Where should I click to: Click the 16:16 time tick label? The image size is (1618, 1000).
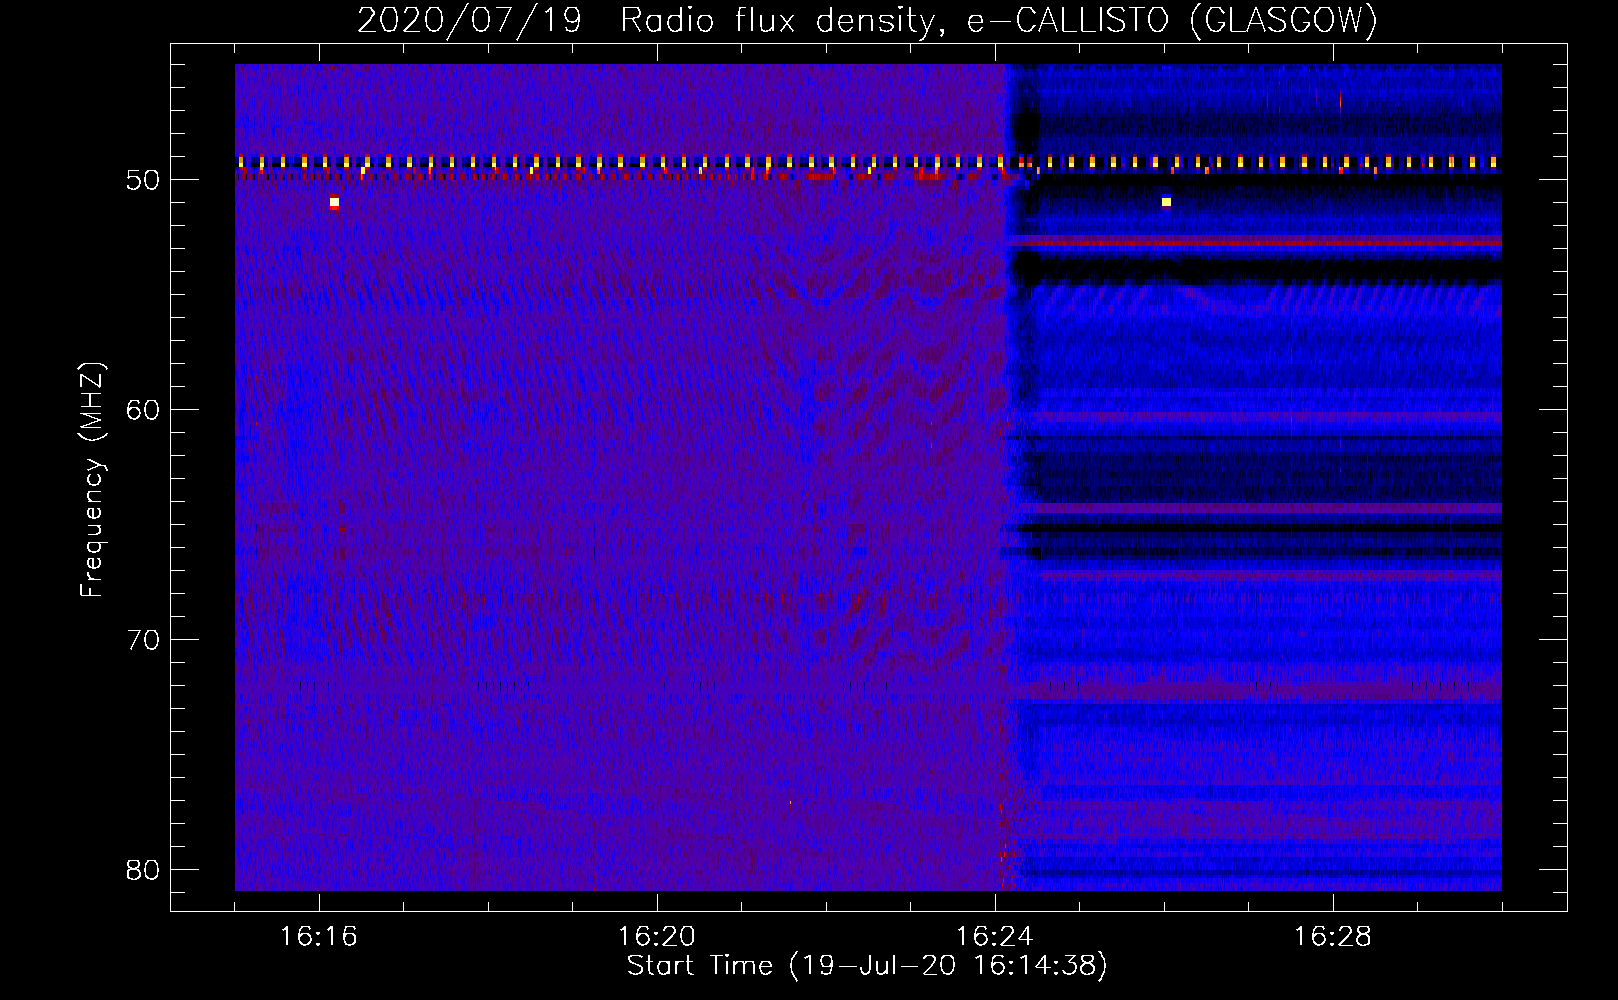click(318, 937)
